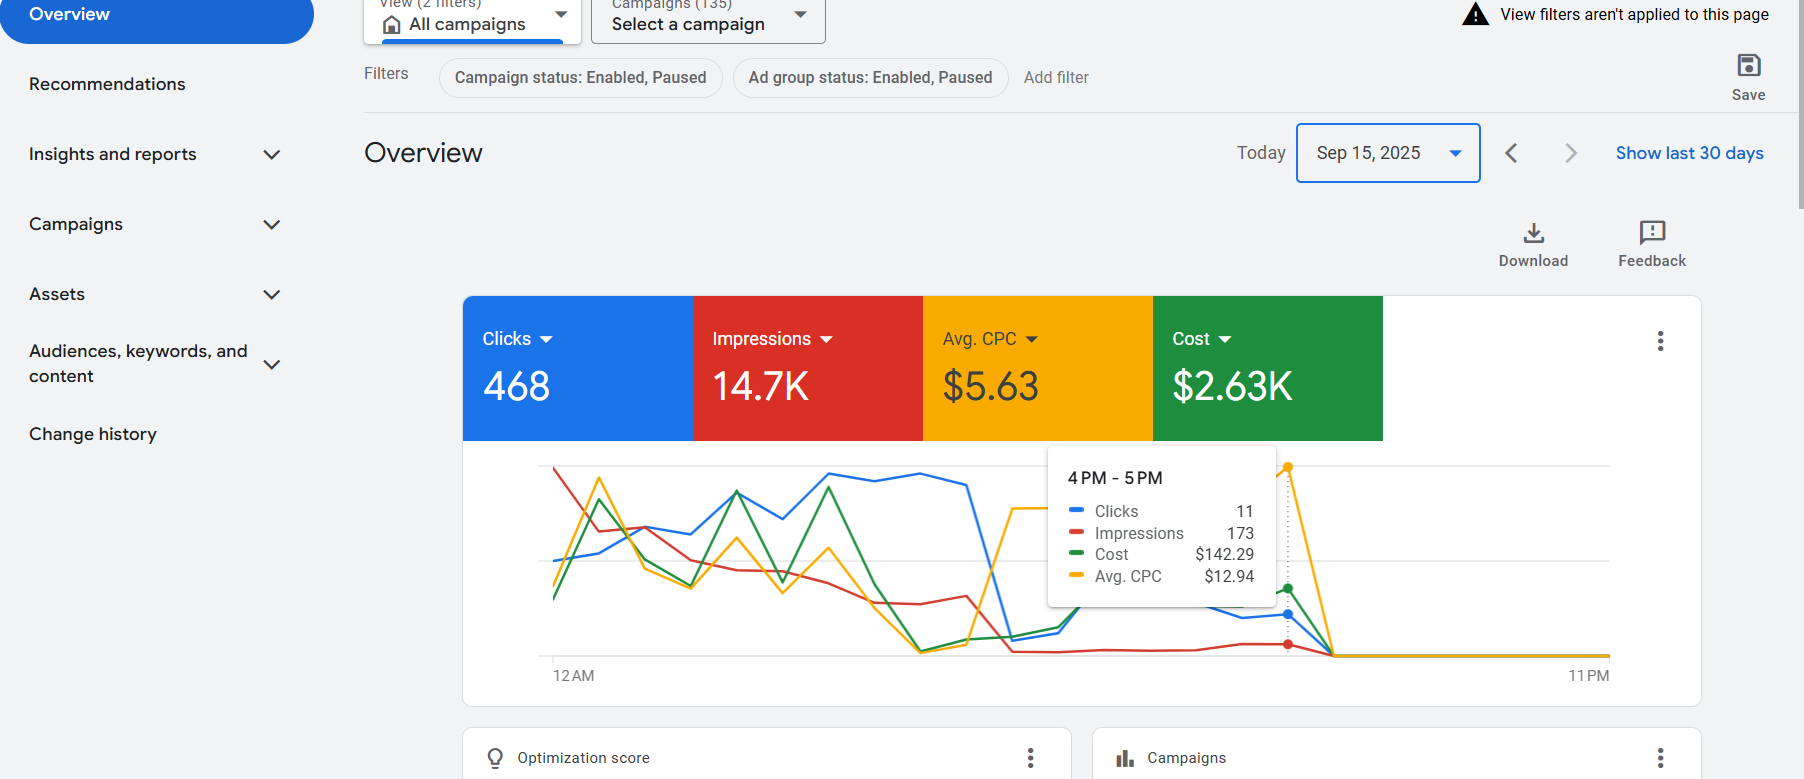
Task: Click the page vertical scrollbar
Action: tap(1800, 105)
